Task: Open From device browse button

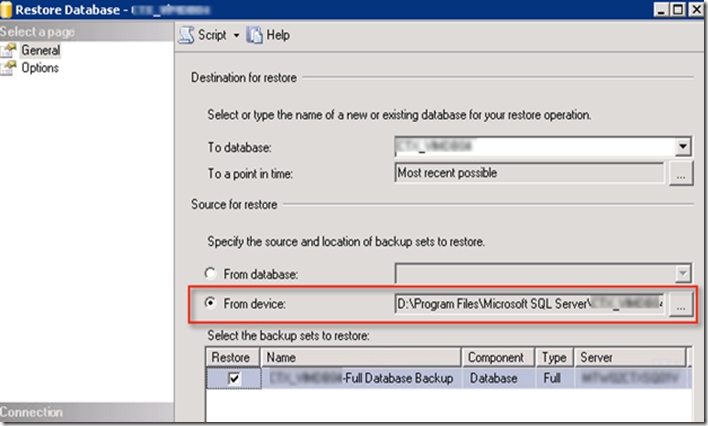Action: pos(681,305)
